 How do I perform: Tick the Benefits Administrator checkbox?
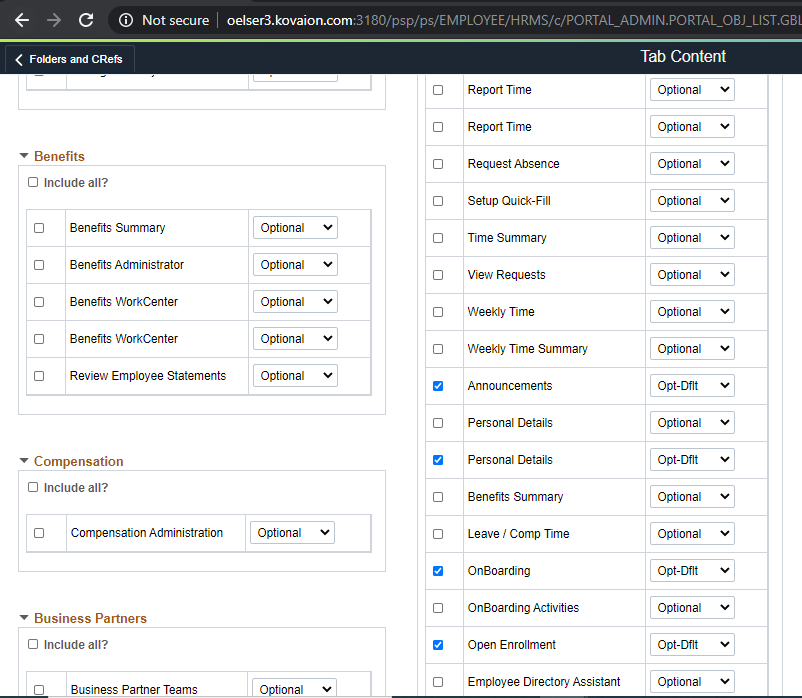[x=39, y=265]
